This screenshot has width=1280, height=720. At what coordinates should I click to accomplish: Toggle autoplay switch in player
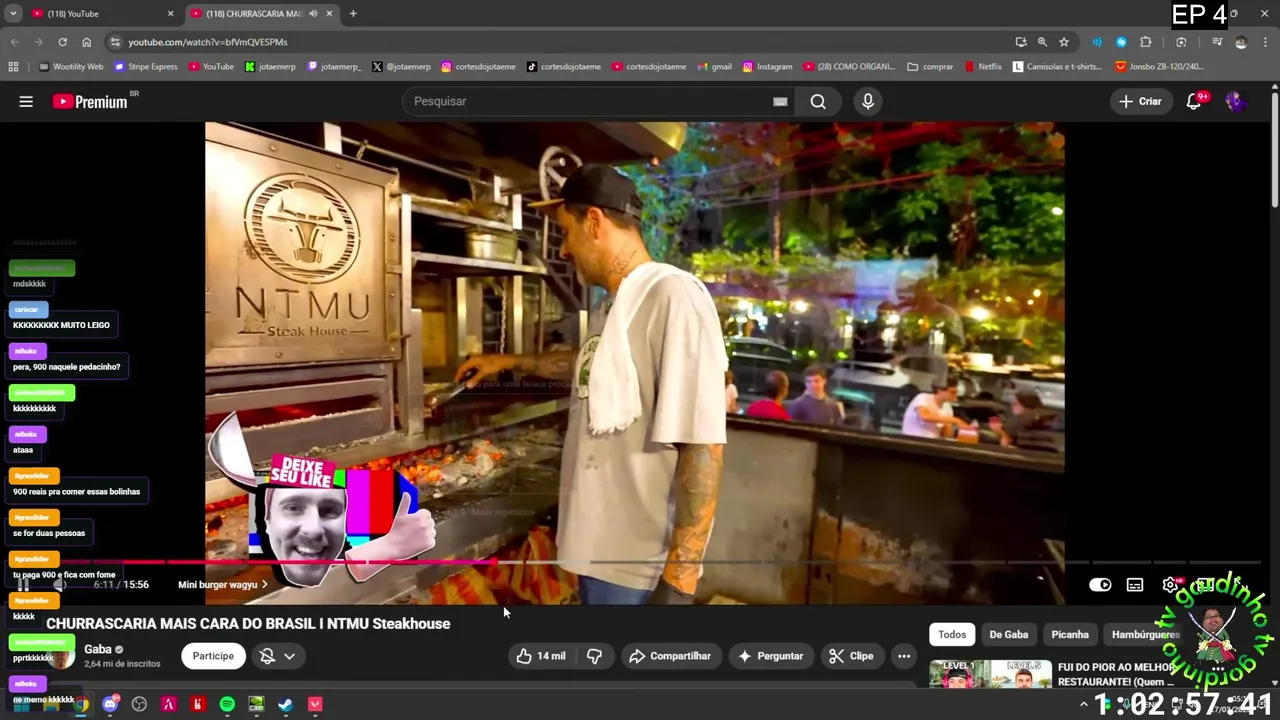click(1100, 585)
